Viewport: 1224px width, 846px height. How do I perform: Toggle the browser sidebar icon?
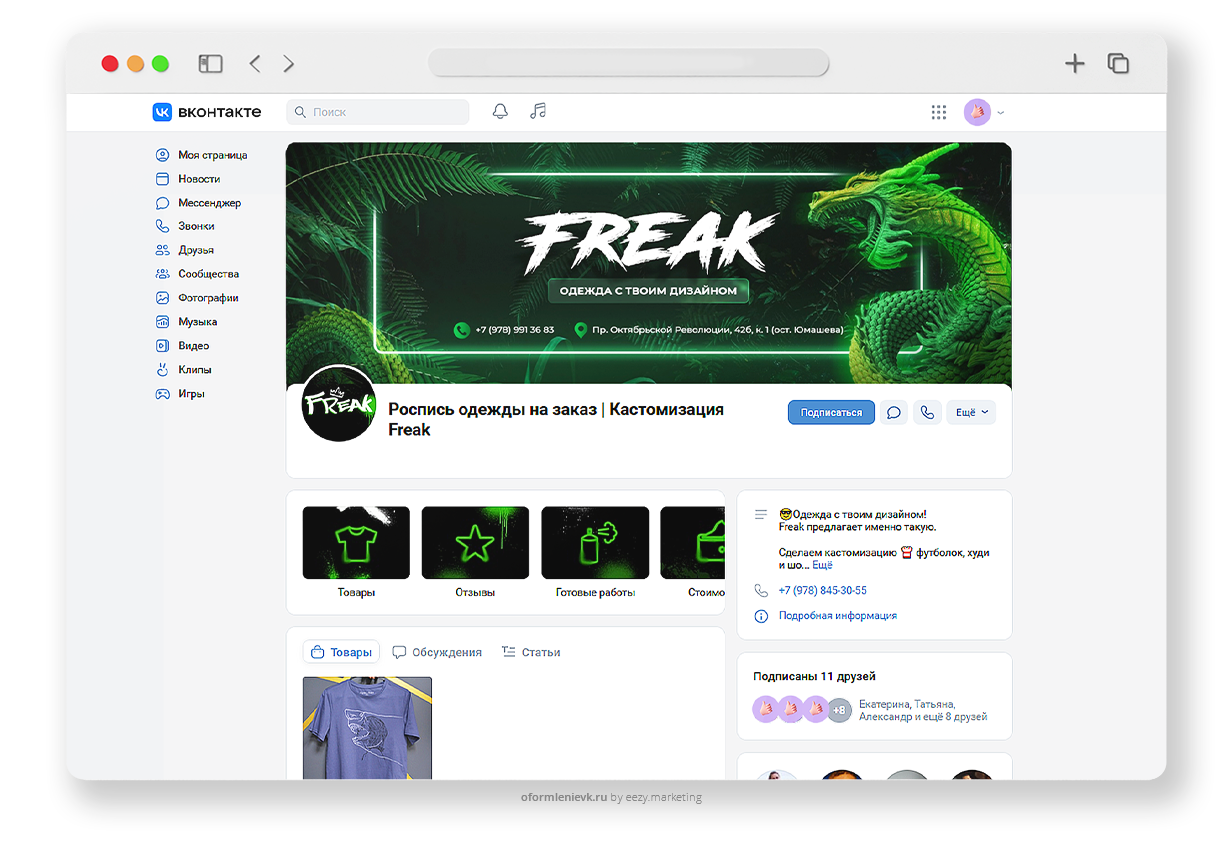[x=210, y=64]
